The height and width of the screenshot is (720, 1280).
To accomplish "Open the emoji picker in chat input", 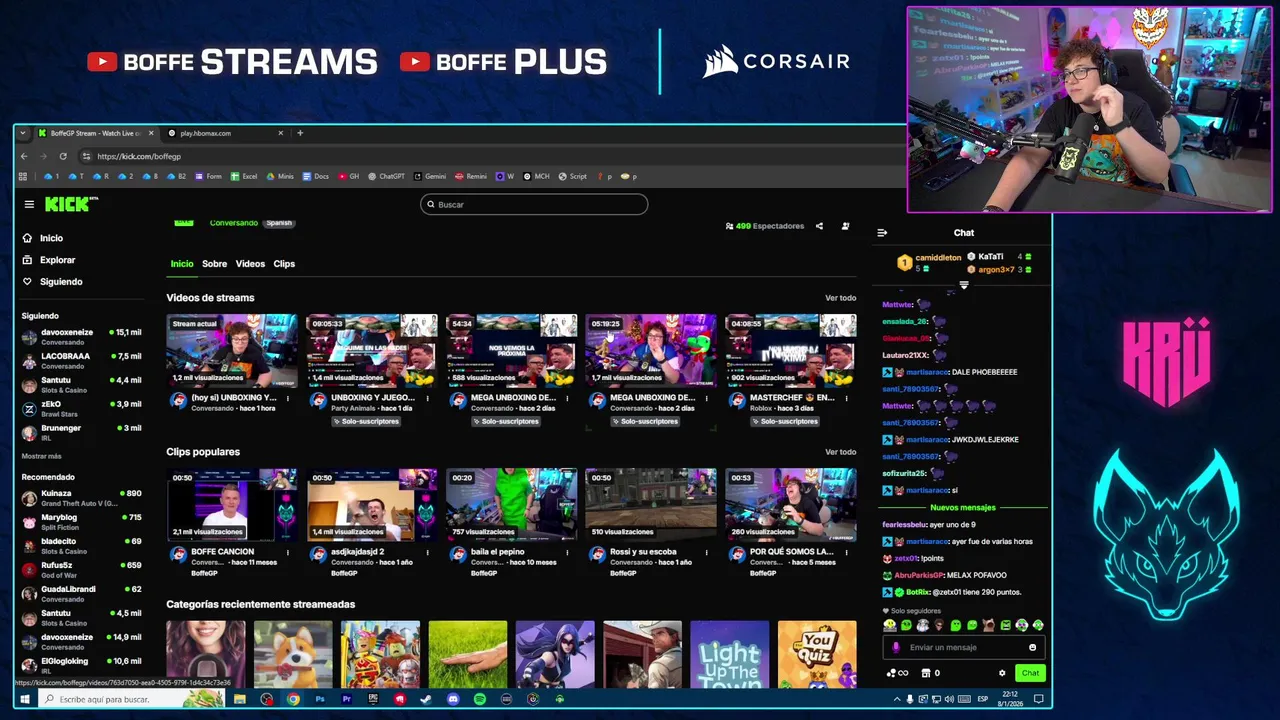I will (x=1033, y=647).
